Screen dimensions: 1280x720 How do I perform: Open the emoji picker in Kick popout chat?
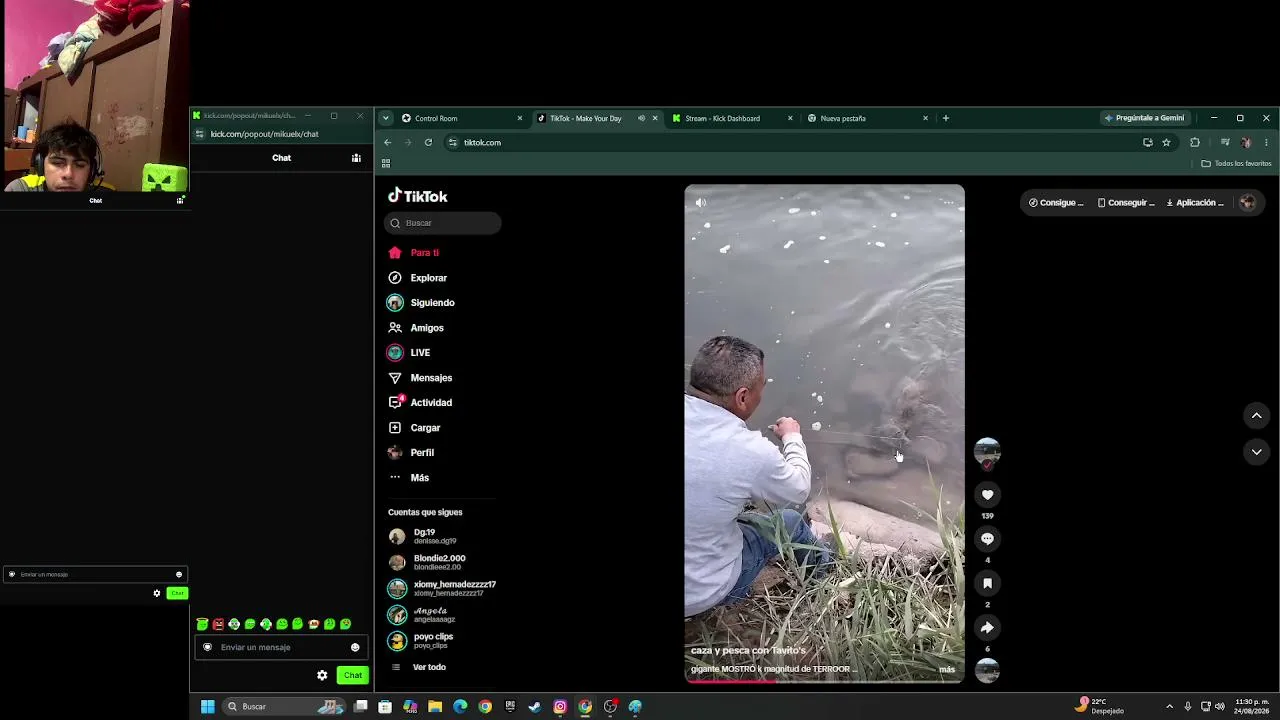[x=355, y=647]
